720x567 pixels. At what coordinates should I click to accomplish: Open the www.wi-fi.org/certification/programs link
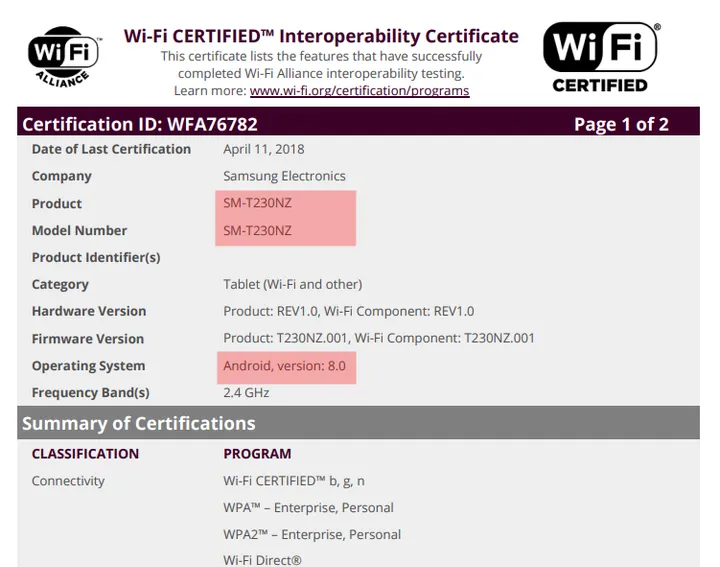tap(359, 91)
